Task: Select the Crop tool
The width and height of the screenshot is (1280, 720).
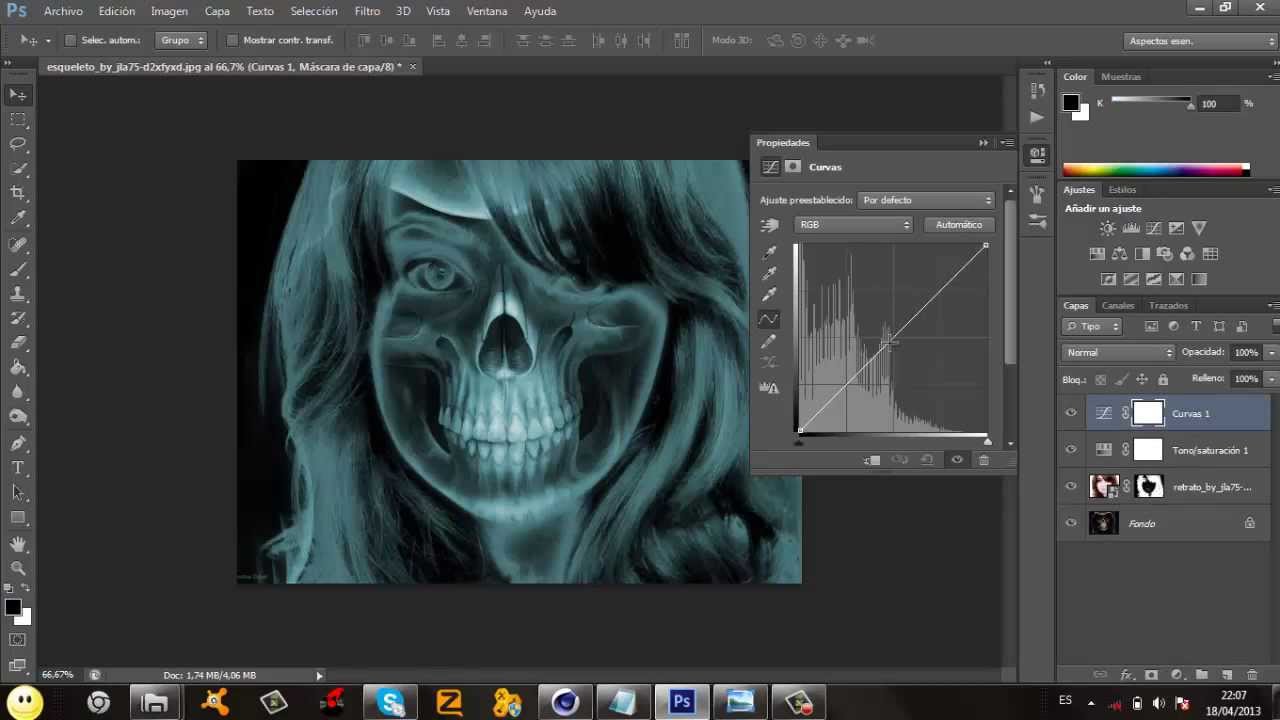Action: click(x=18, y=193)
